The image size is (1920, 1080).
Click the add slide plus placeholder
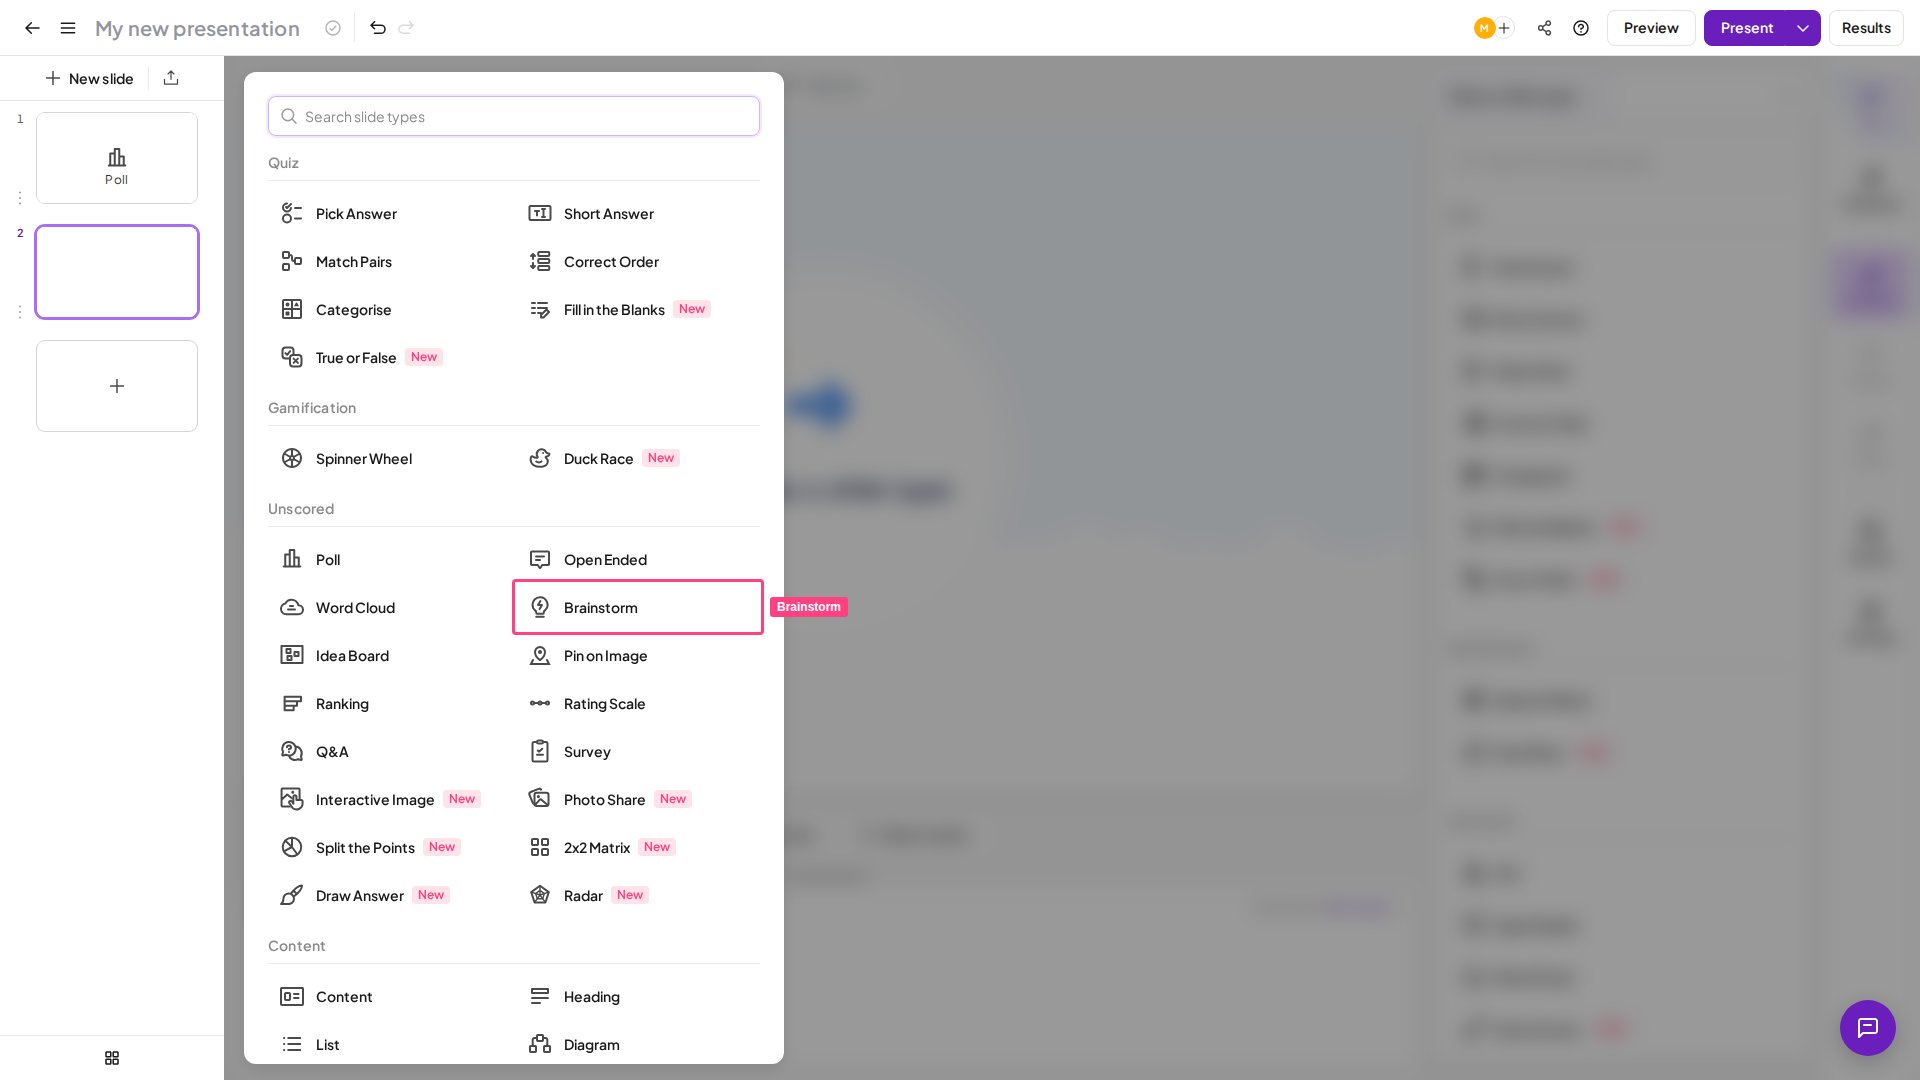117,386
